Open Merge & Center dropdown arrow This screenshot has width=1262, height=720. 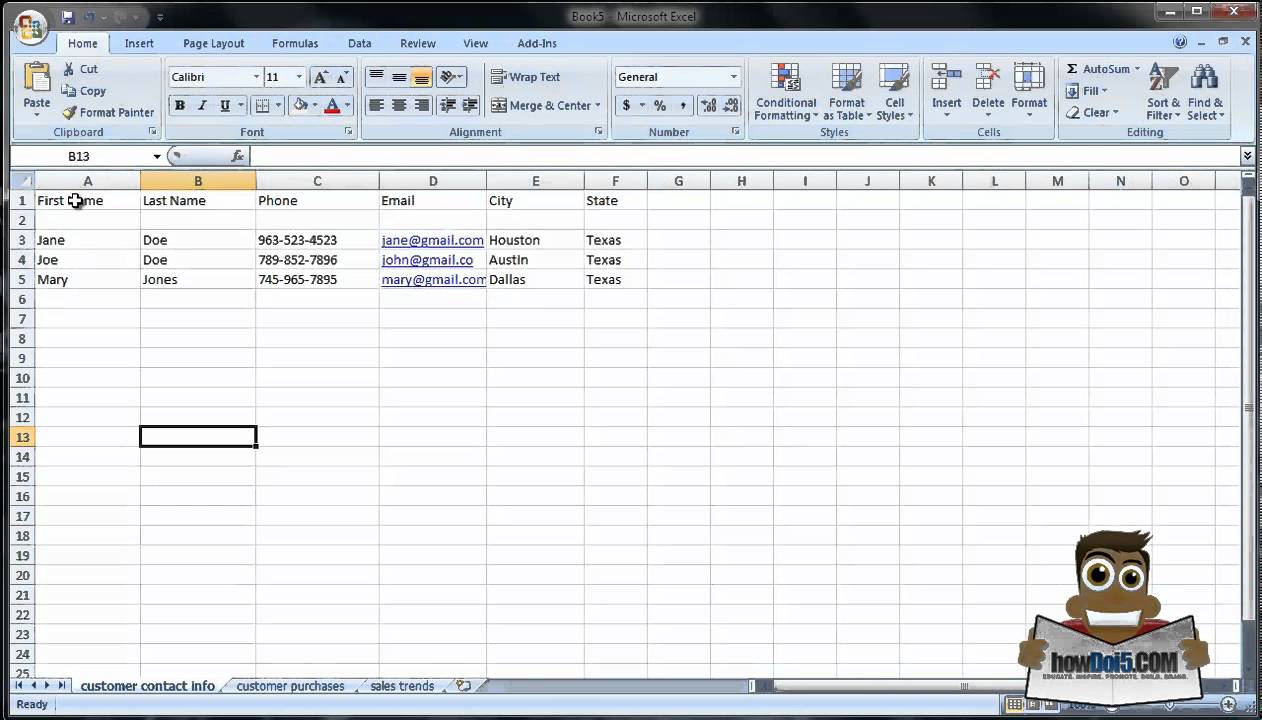(x=598, y=105)
